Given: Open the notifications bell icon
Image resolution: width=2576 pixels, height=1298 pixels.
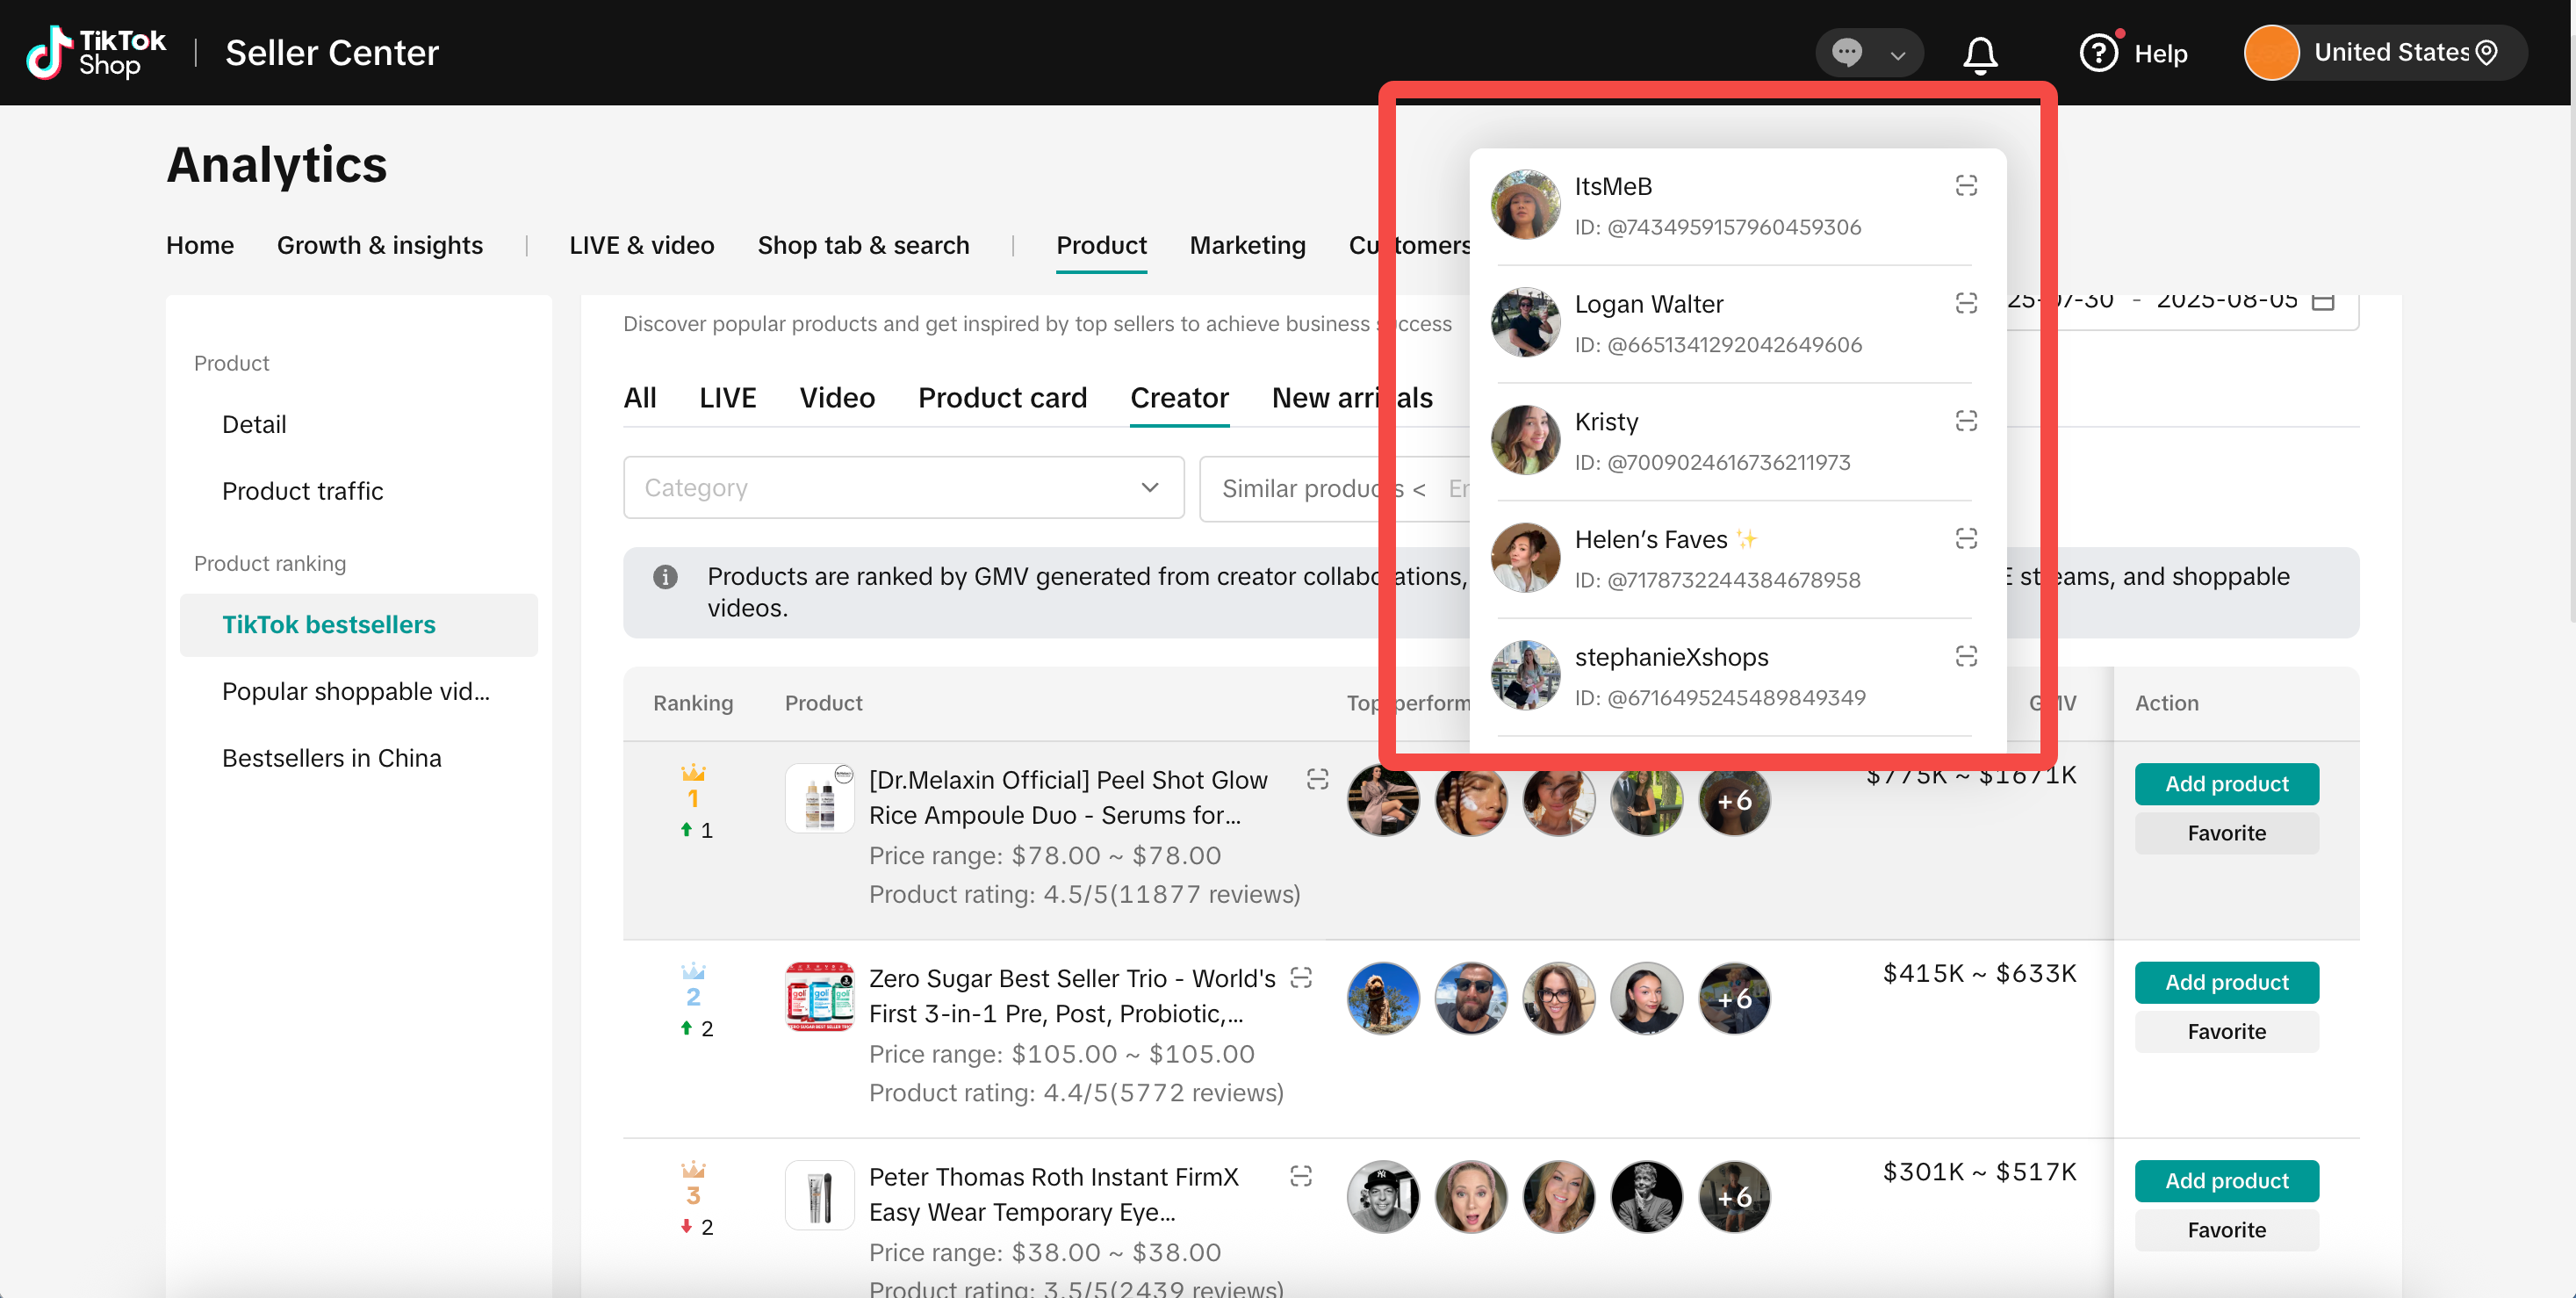Looking at the screenshot, I should (1979, 54).
